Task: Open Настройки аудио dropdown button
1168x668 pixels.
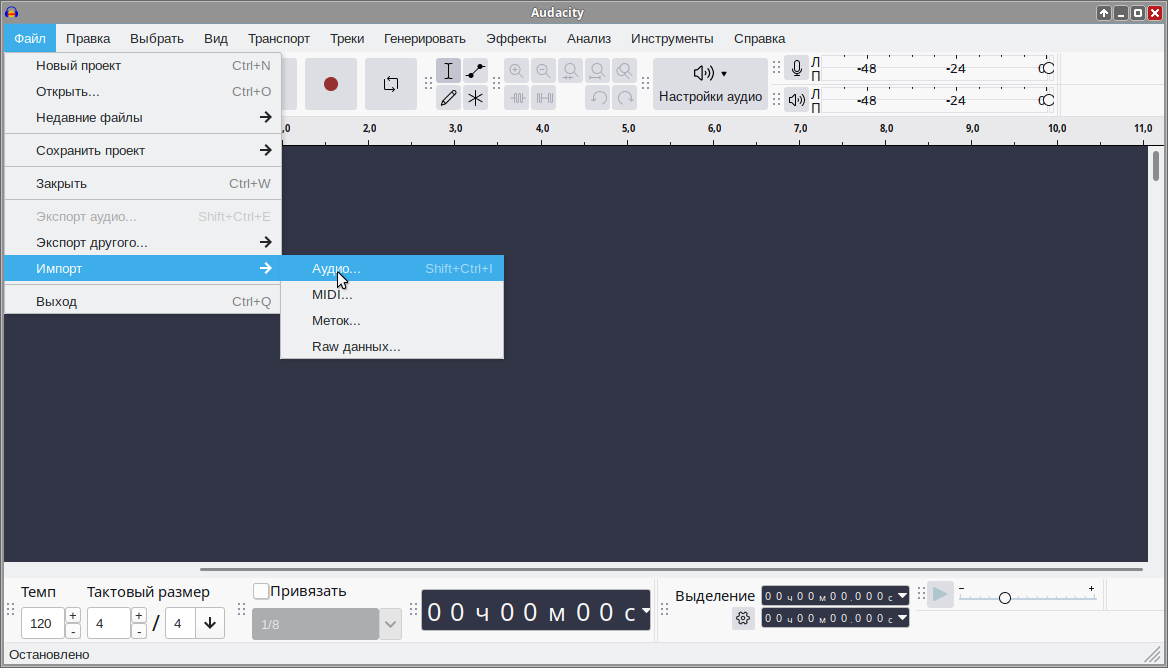Action: [x=710, y=84]
